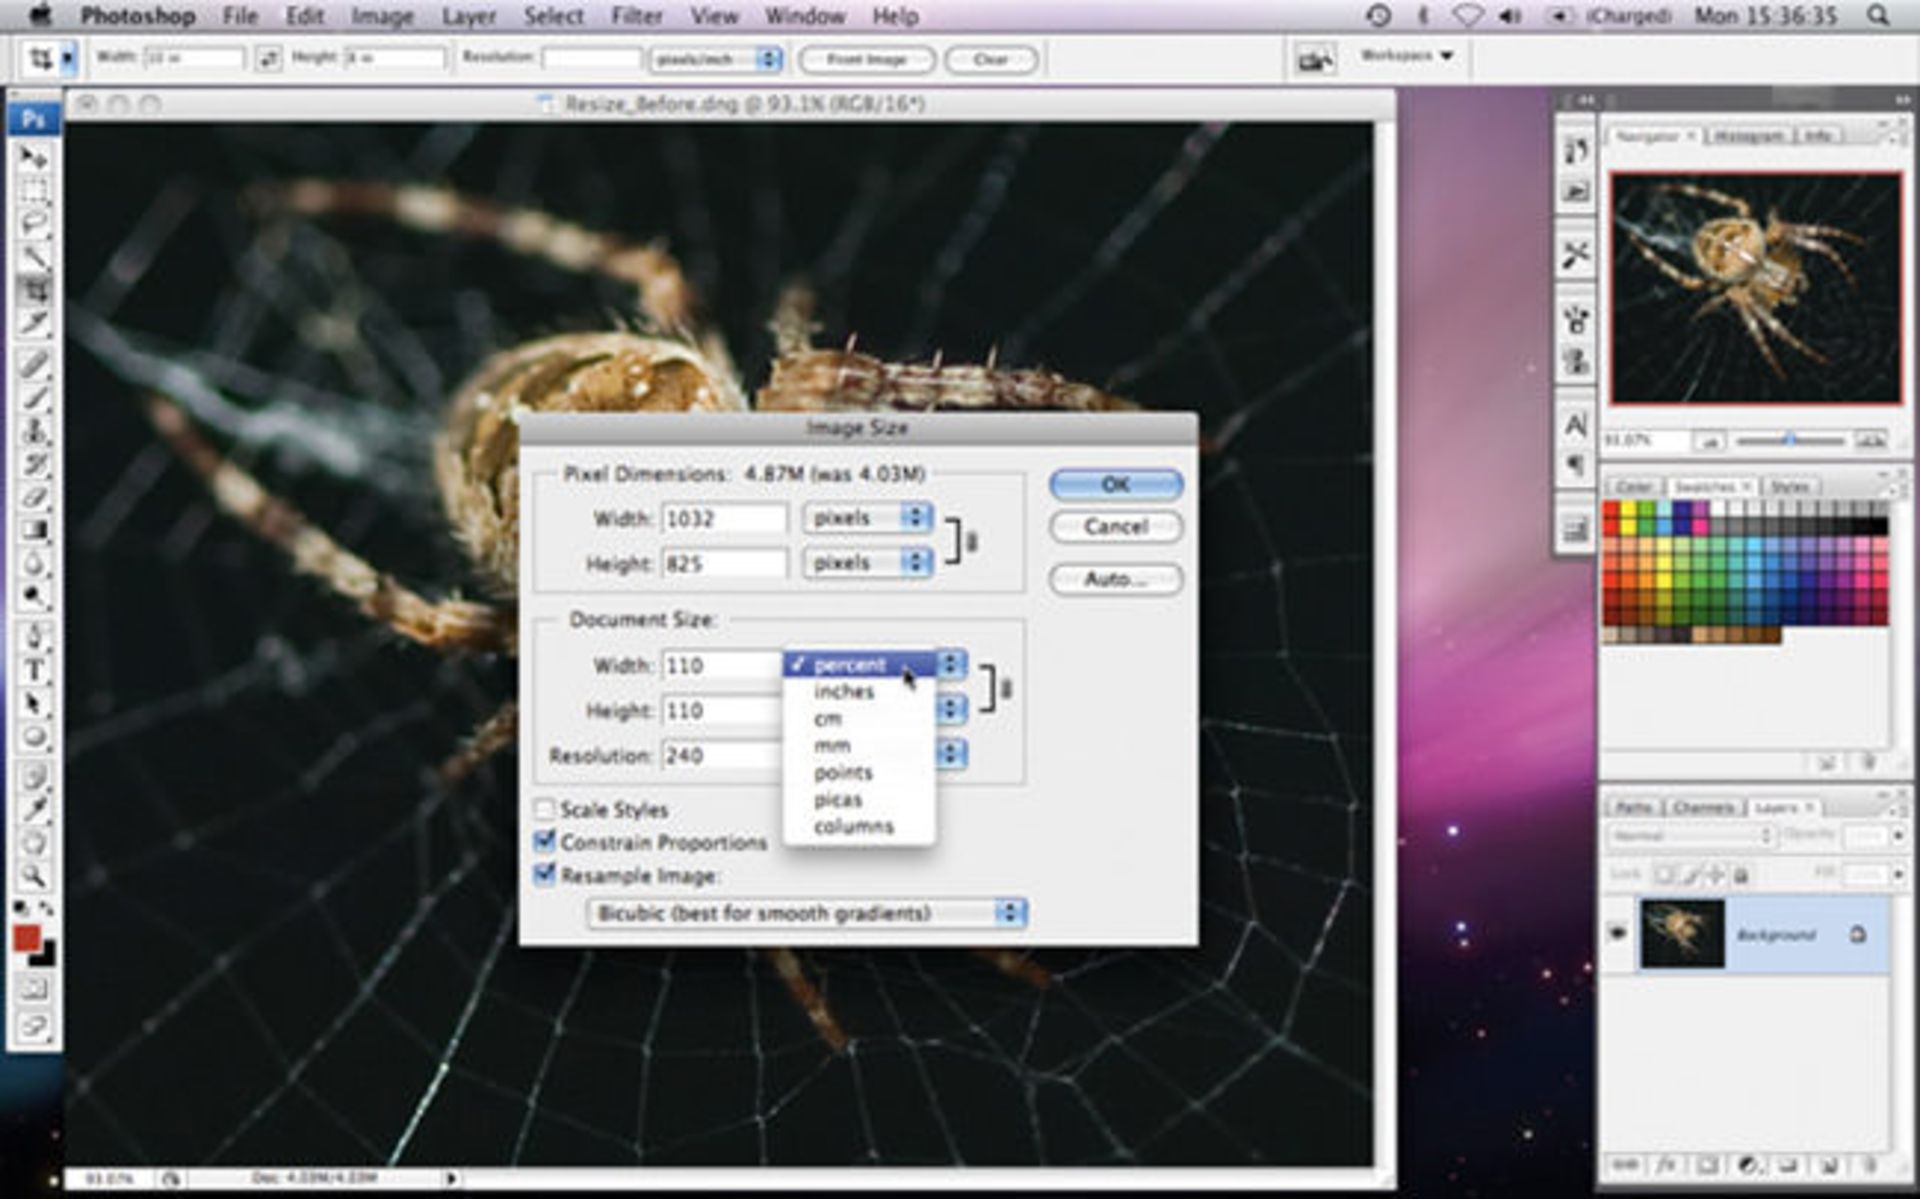The image size is (1920, 1199).
Task: Switch to the Histogram tab
Action: click(1748, 135)
